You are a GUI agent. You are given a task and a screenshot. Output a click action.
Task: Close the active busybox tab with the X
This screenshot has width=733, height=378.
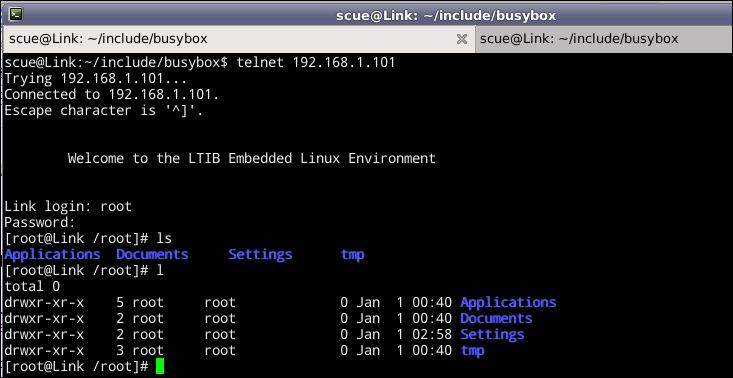click(x=461, y=39)
